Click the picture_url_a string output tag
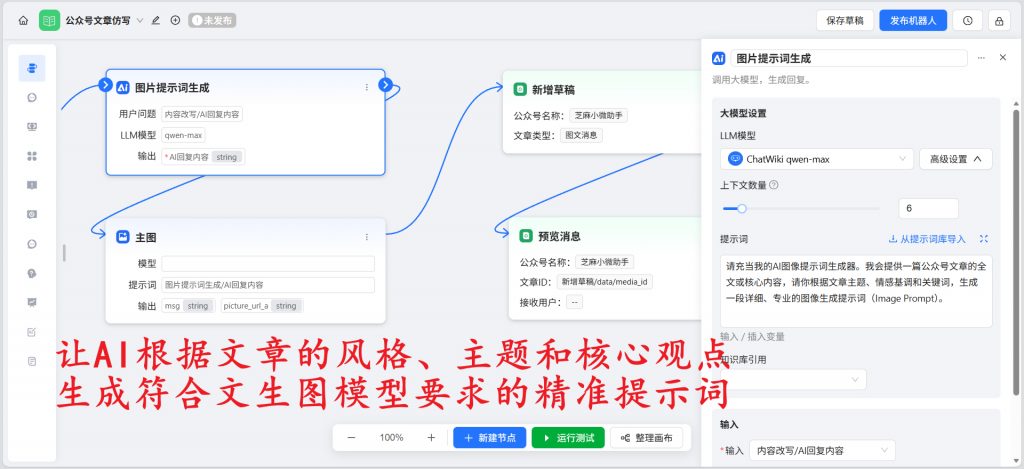Viewport: 1024px width, 469px height. [x=262, y=306]
